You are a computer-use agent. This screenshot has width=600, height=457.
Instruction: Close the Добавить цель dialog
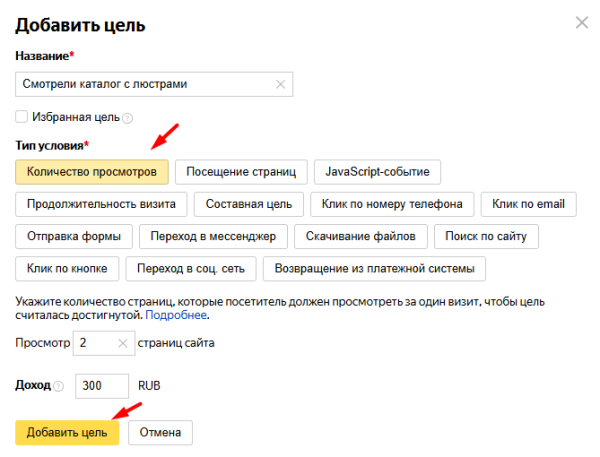pos(582,22)
